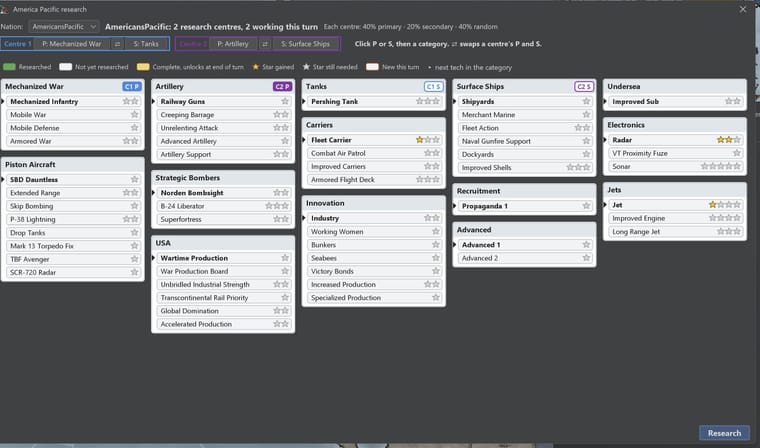The width and height of the screenshot is (760, 448).
Task: Select Centre 1 secondary Tanks slot
Action: (146, 44)
